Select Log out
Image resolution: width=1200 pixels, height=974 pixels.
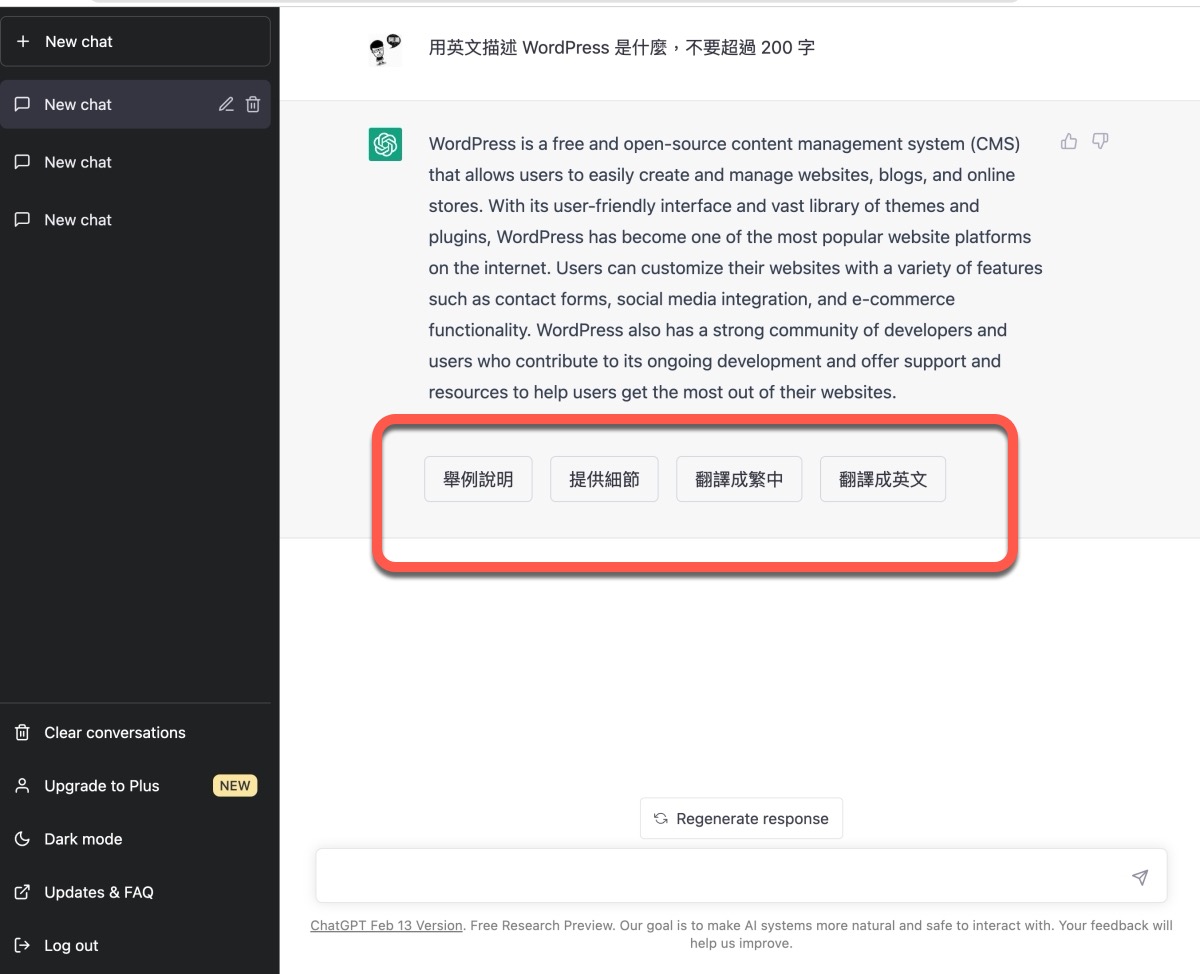135,945
